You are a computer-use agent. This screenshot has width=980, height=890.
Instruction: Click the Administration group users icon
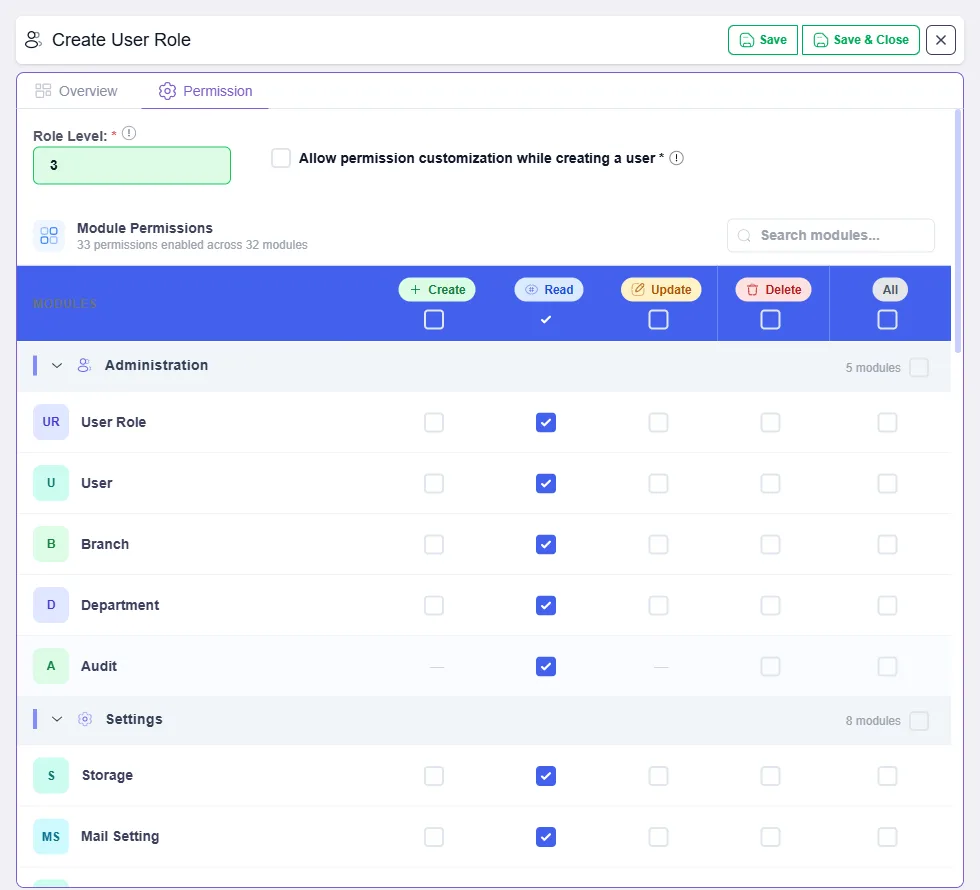tap(84, 366)
